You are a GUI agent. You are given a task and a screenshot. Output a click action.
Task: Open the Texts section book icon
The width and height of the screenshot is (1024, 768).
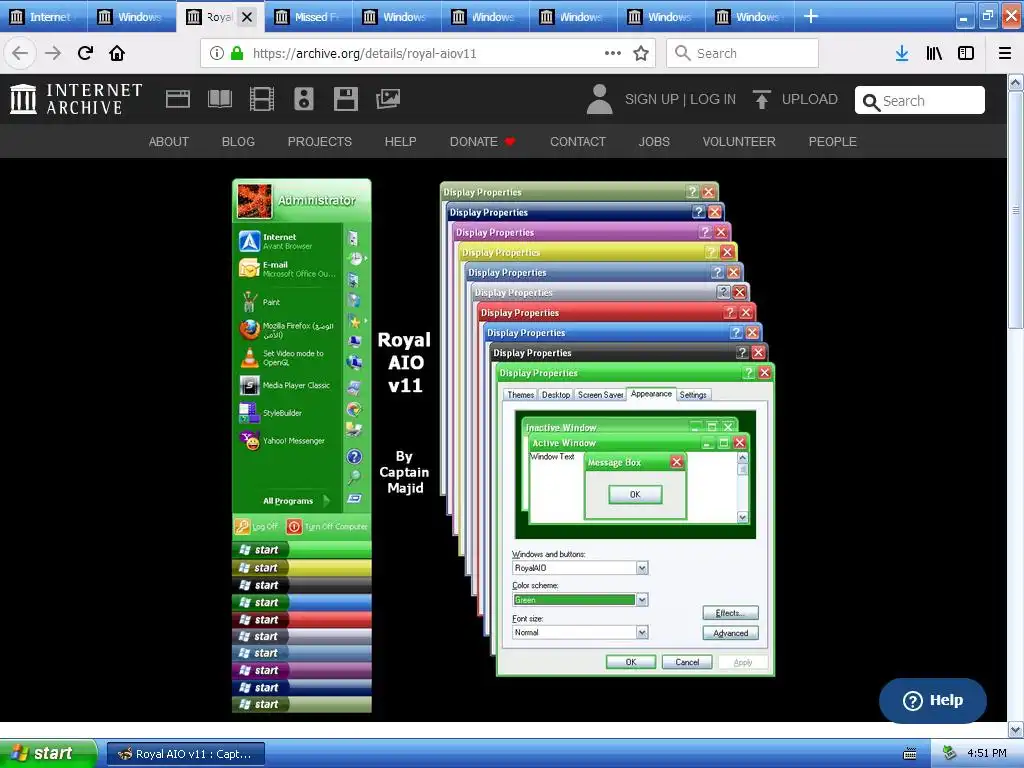219,99
